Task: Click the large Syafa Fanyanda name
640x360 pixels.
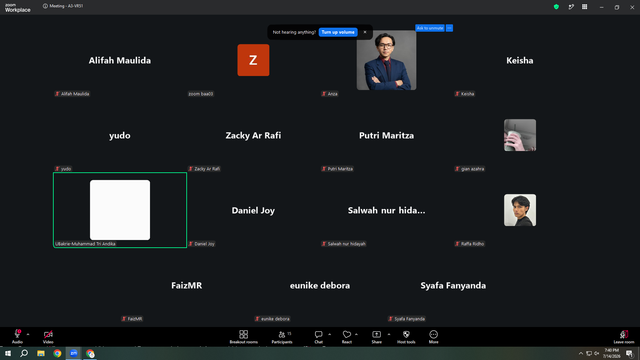Action: point(453,286)
